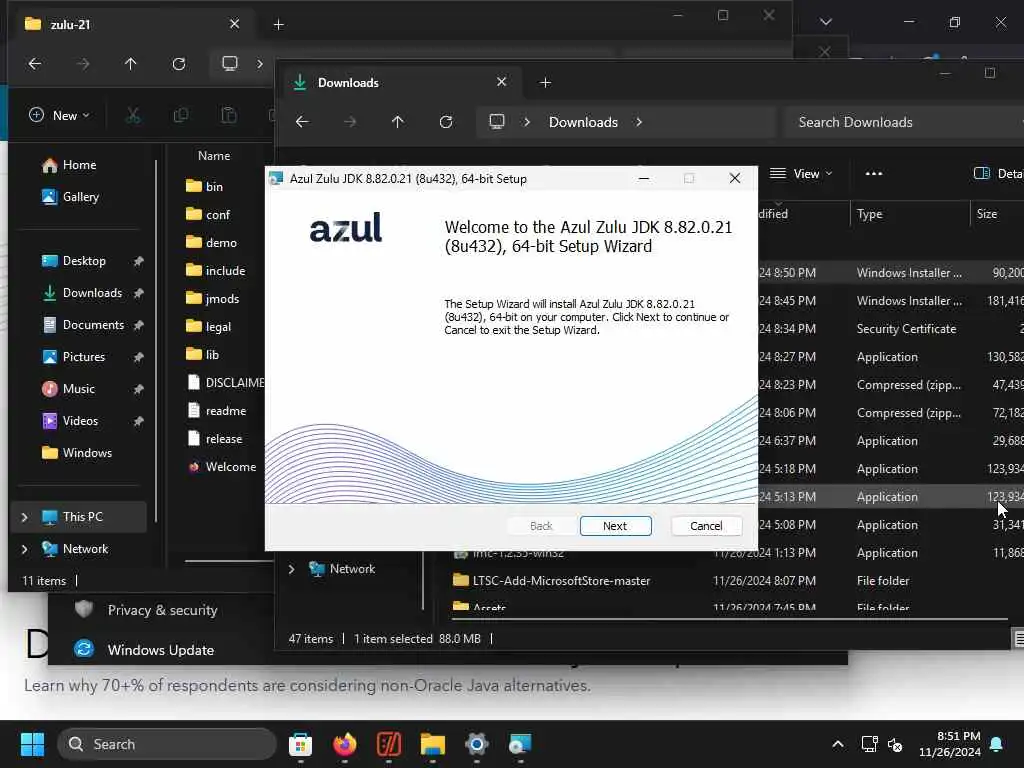Open the notification bell in taskbar
Image resolution: width=1024 pixels, height=768 pixels.
click(x=997, y=744)
